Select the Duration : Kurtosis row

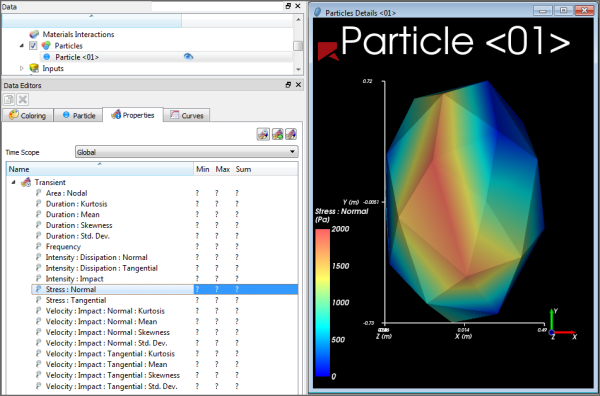165,204
